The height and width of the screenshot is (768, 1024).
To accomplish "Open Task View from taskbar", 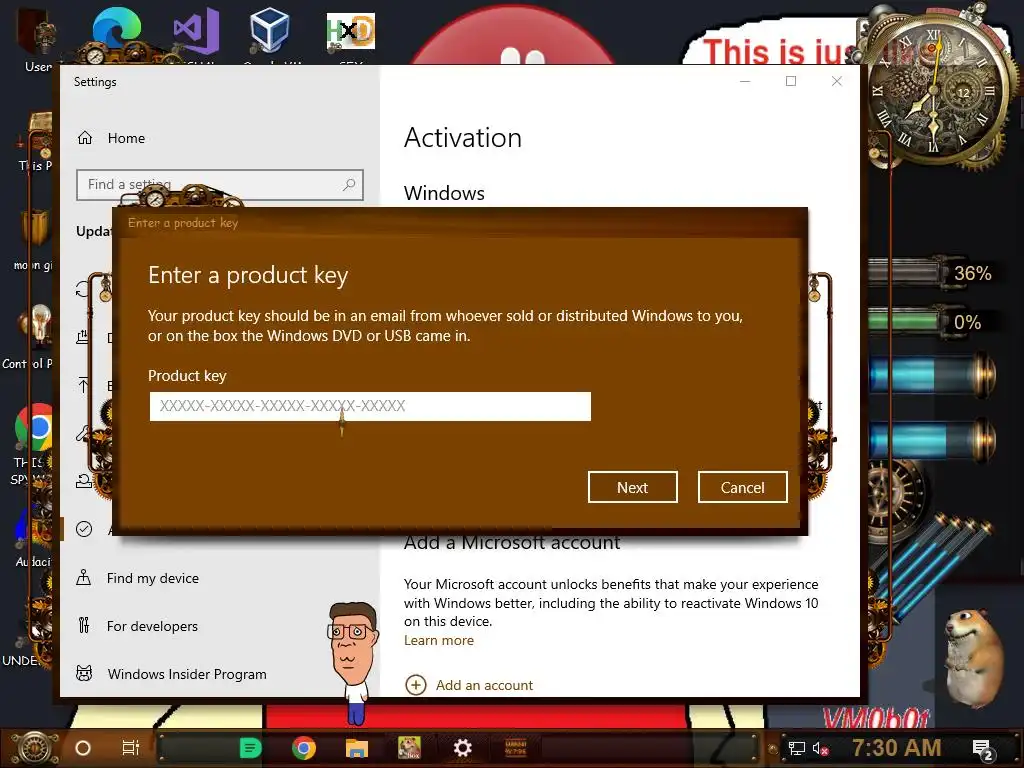I will (131, 748).
